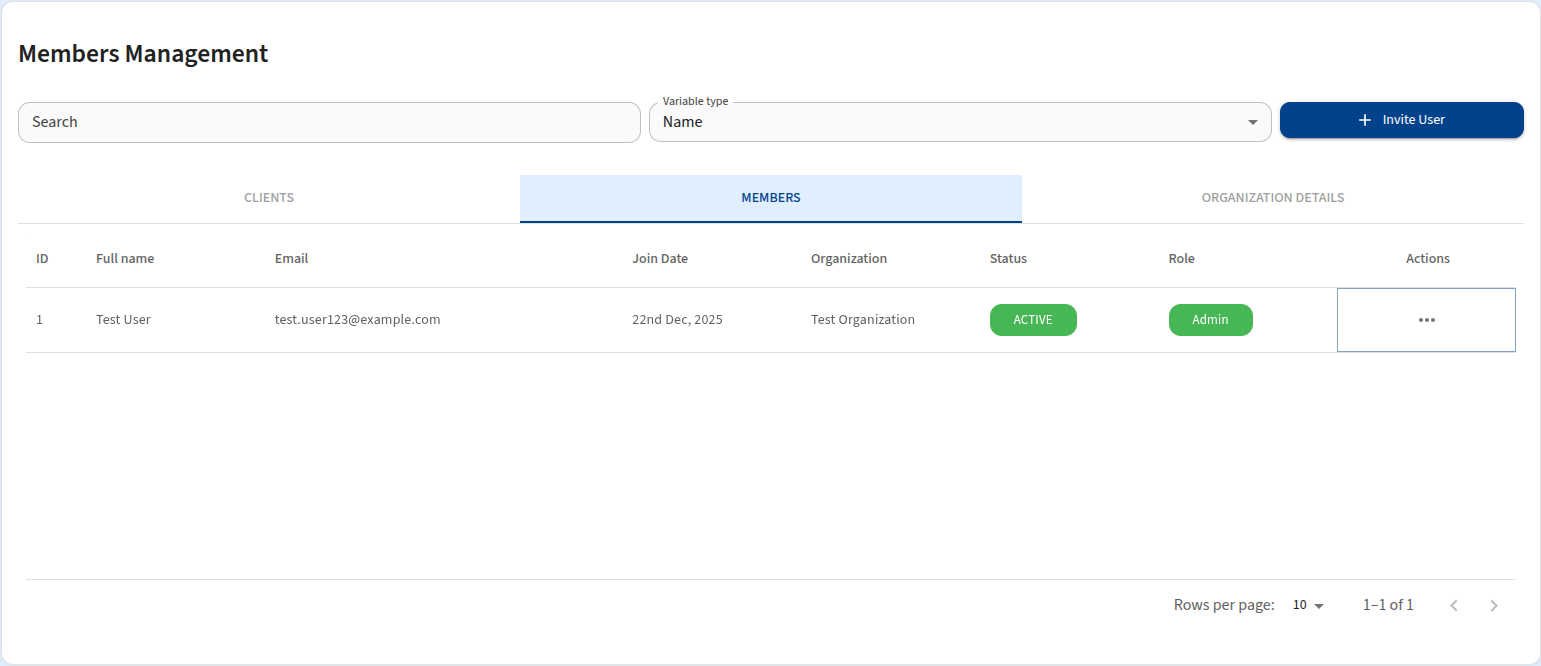
Task: Click the Role column header
Action: (x=1181, y=258)
